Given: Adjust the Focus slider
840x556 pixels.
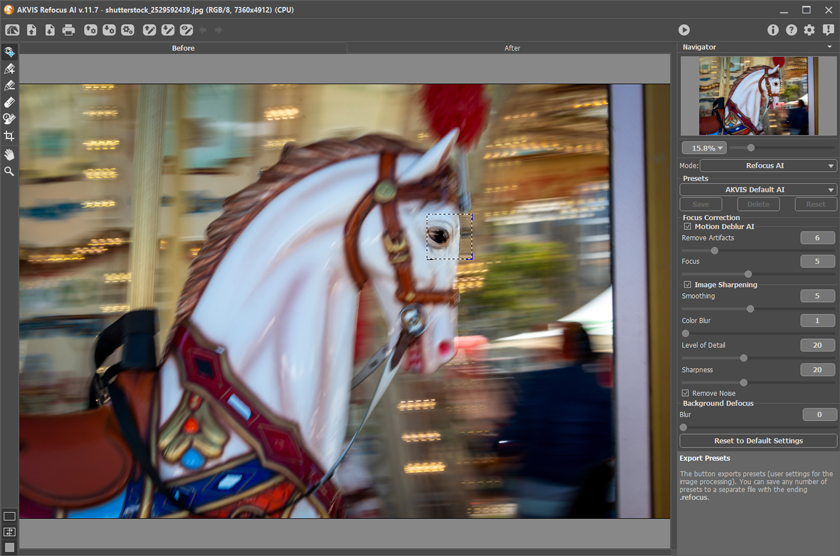Looking at the screenshot, I should click(748, 274).
